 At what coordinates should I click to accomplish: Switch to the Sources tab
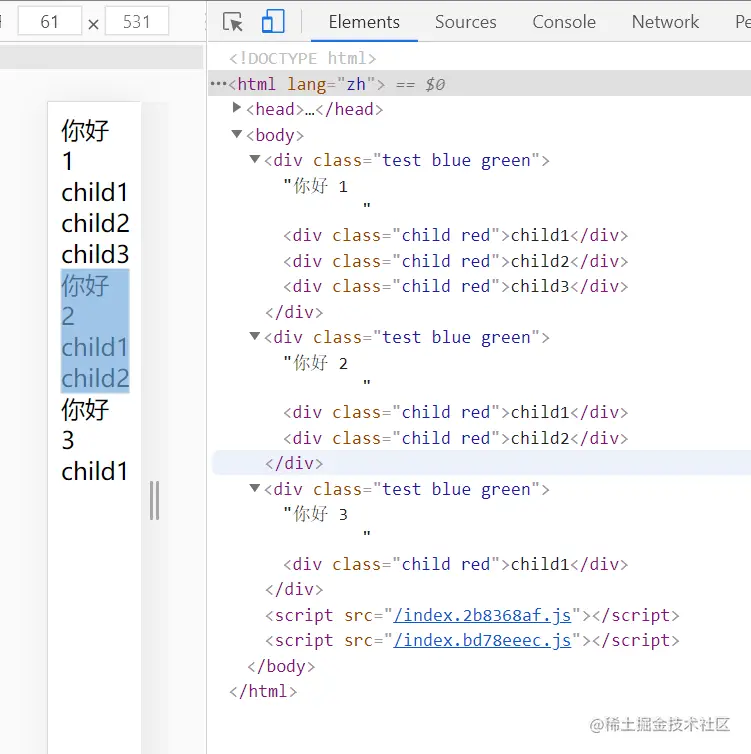(465, 22)
